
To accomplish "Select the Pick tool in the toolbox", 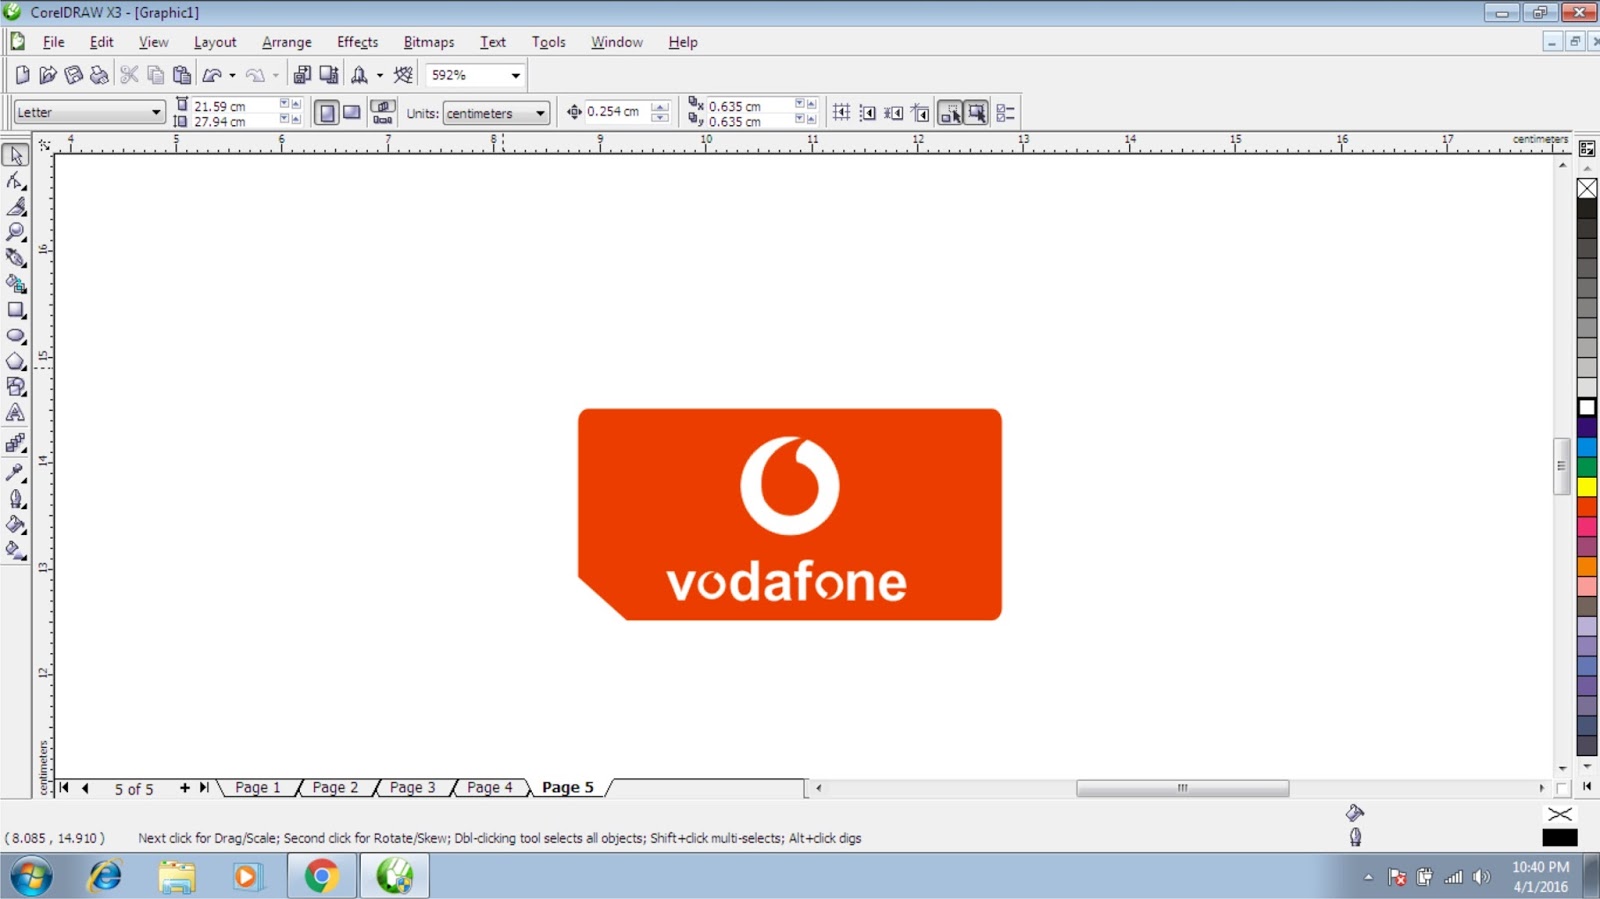I will tap(16, 155).
